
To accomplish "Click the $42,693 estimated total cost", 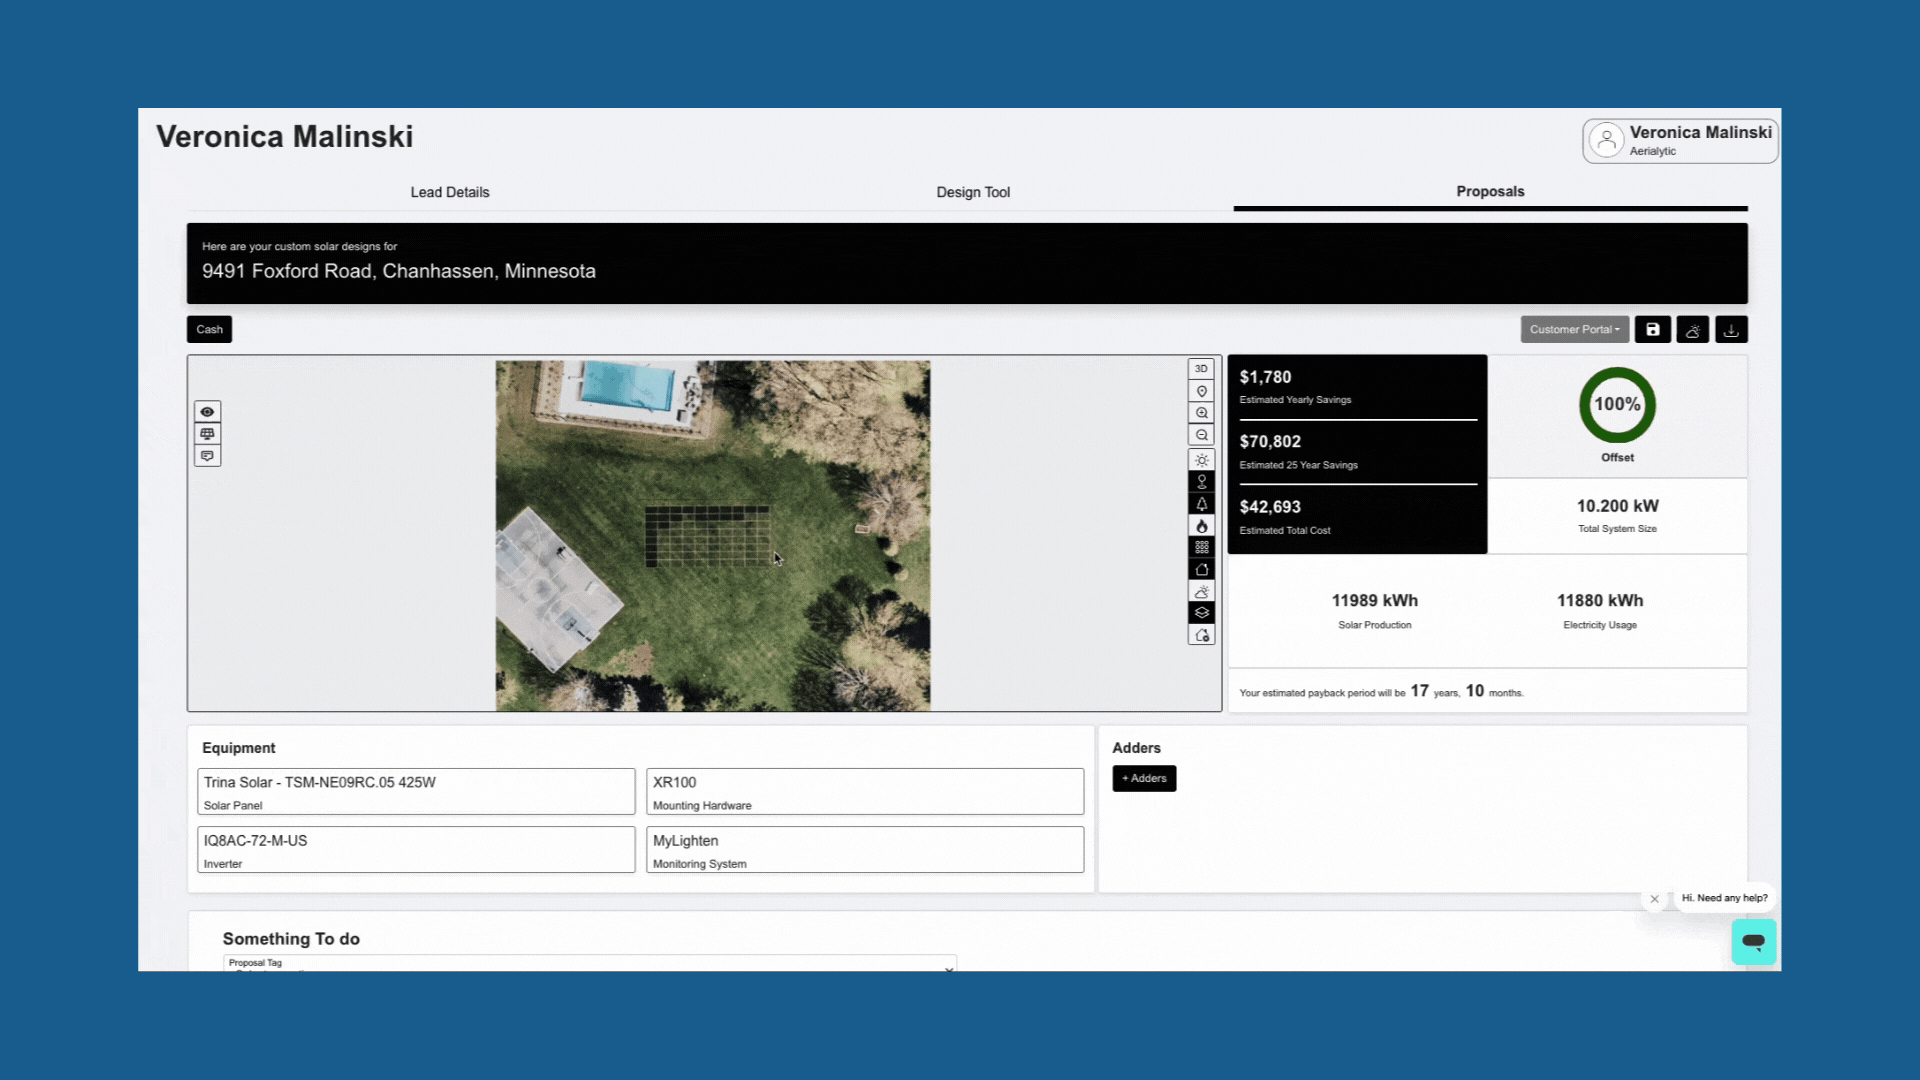I will [x=1270, y=507].
